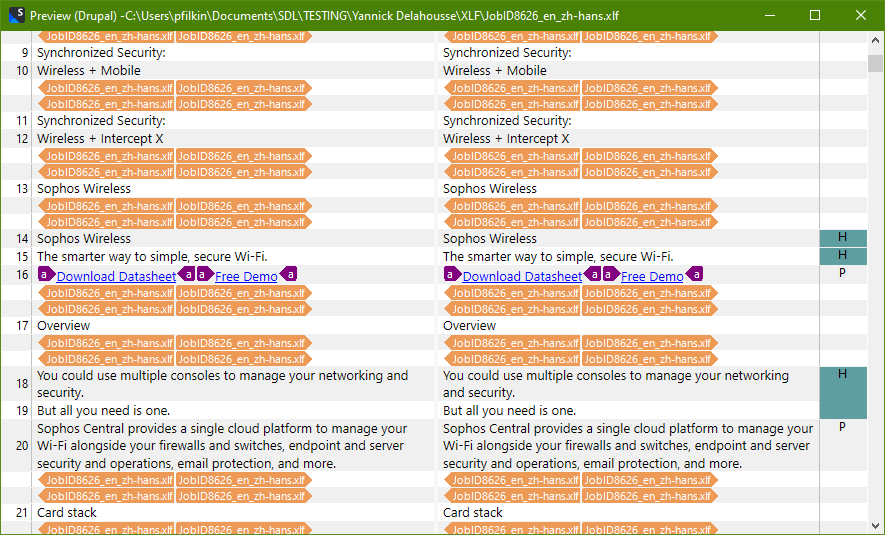Click target text 'Overview'
This screenshot has width=885, height=535.
click(469, 326)
